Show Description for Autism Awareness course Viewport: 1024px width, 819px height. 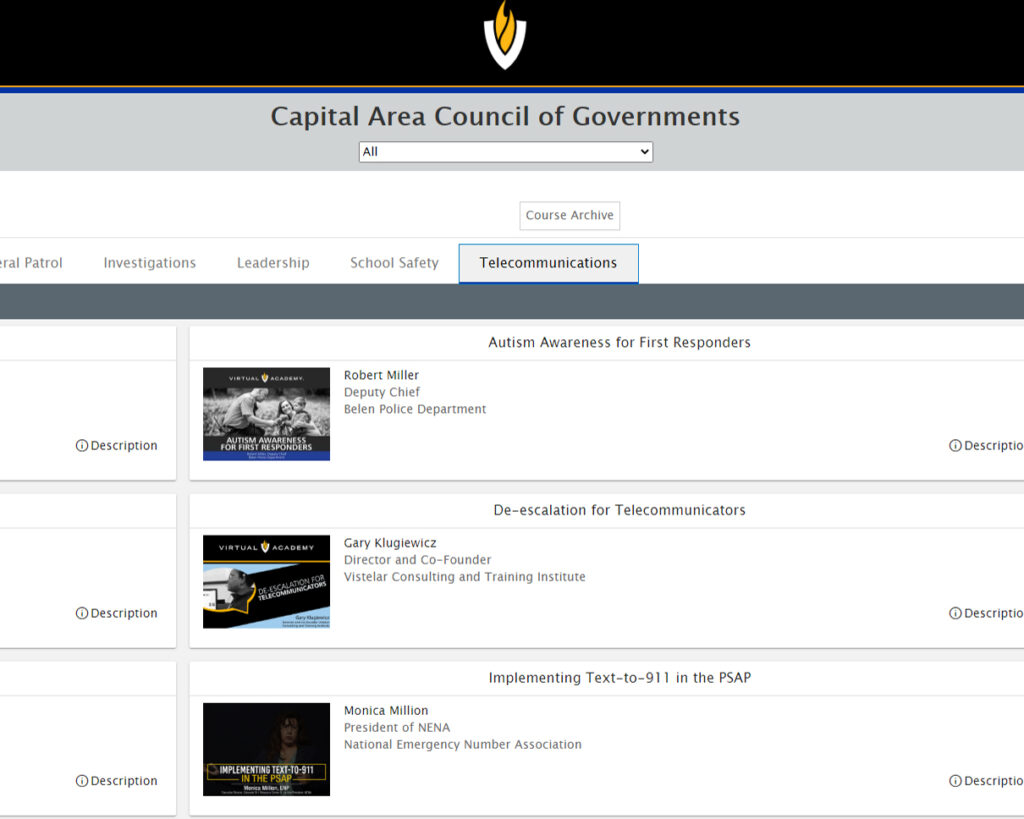point(986,445)
